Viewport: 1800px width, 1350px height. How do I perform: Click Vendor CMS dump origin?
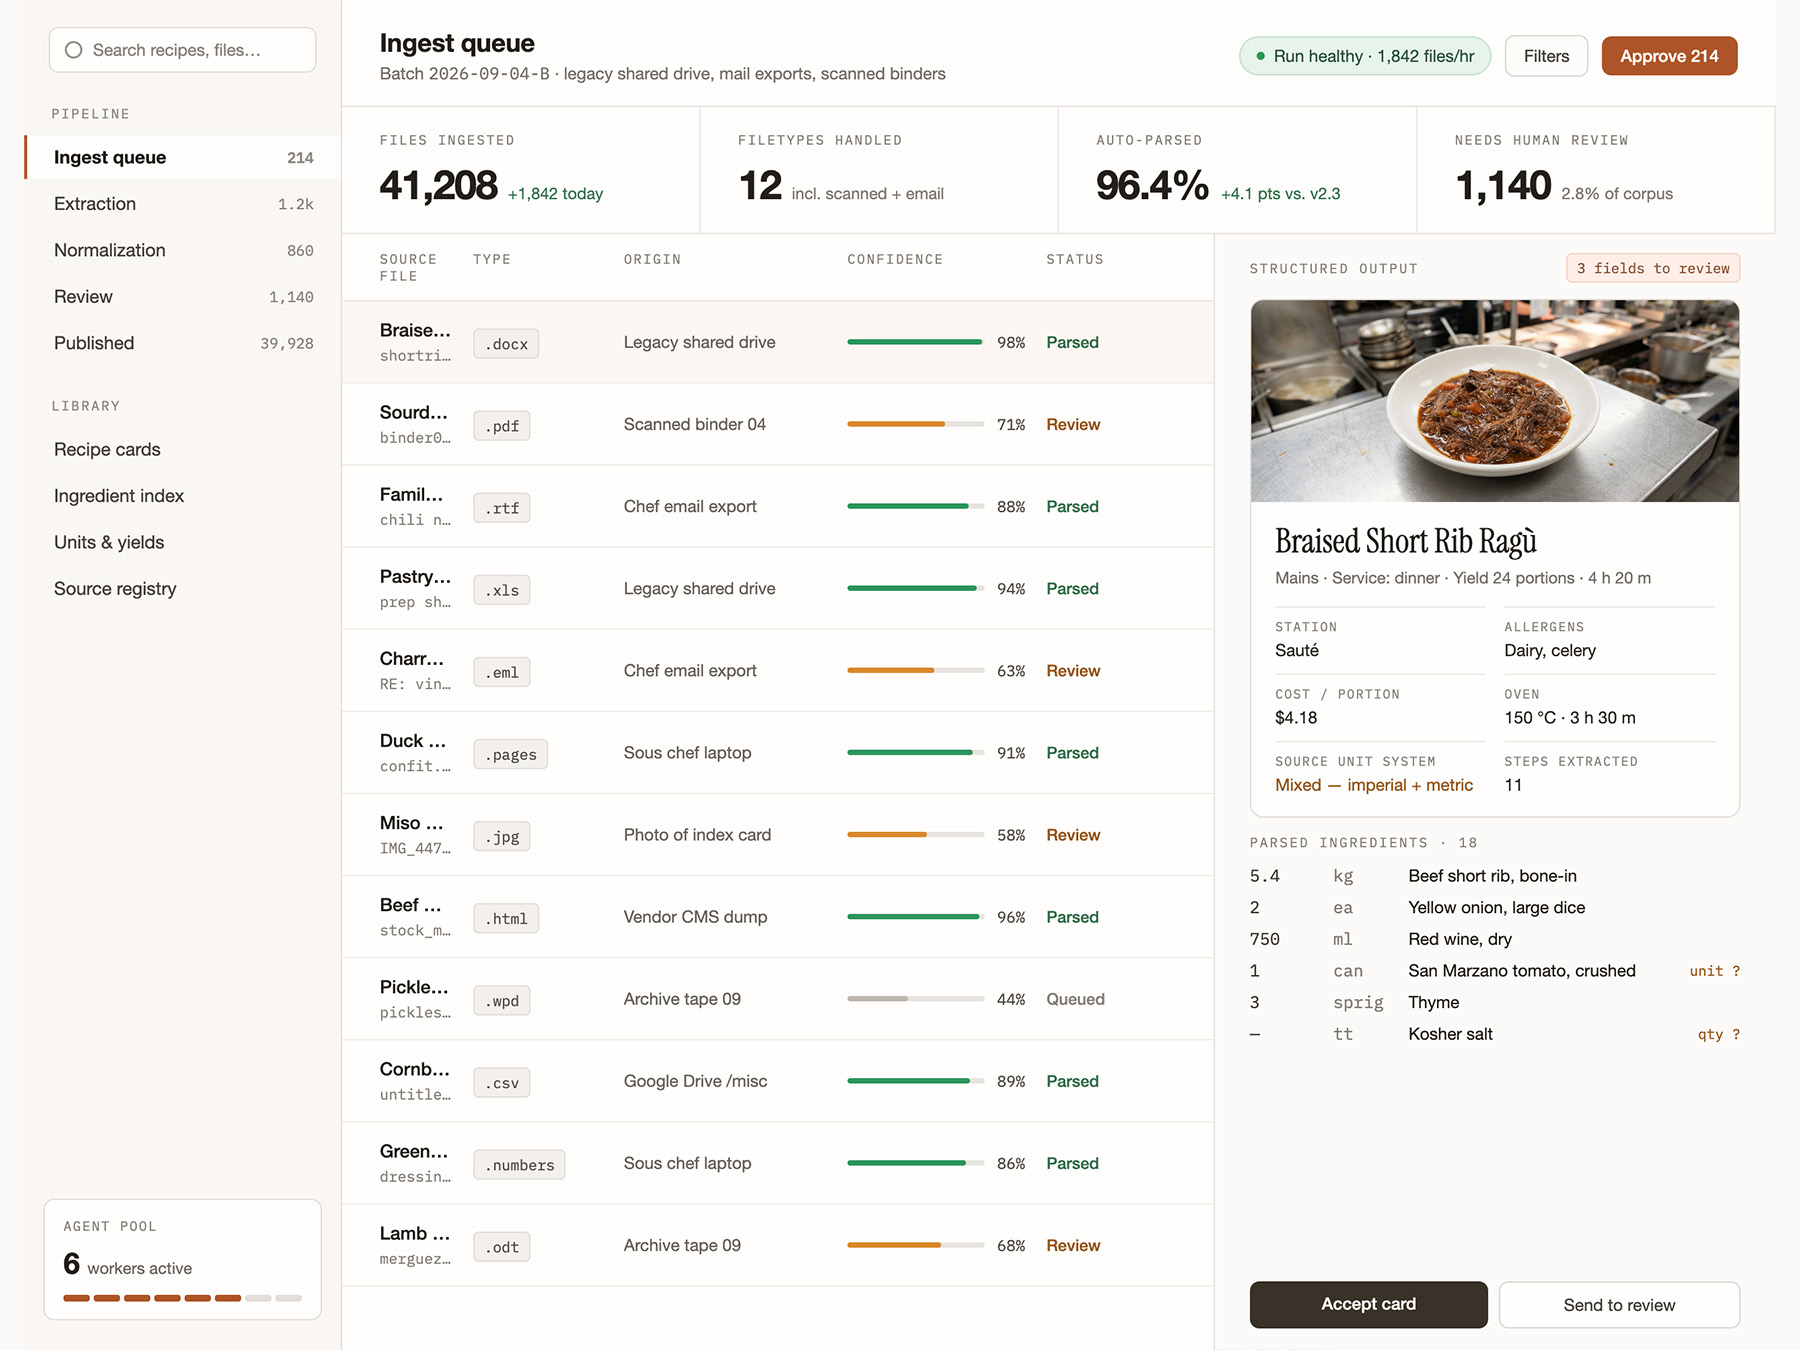click(x=695, y=917)
